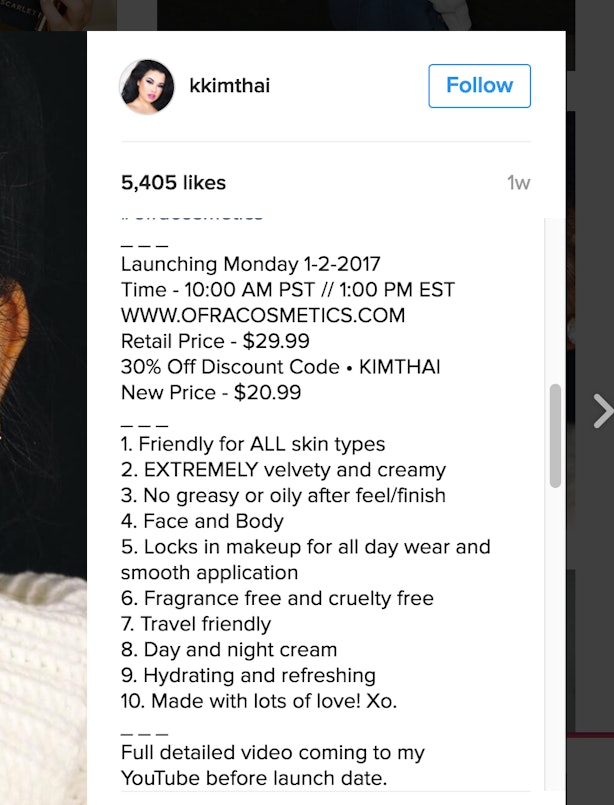This screenshot has width=614, height=805.
Task: Open the 1w post timestamp
Action: 519,183
